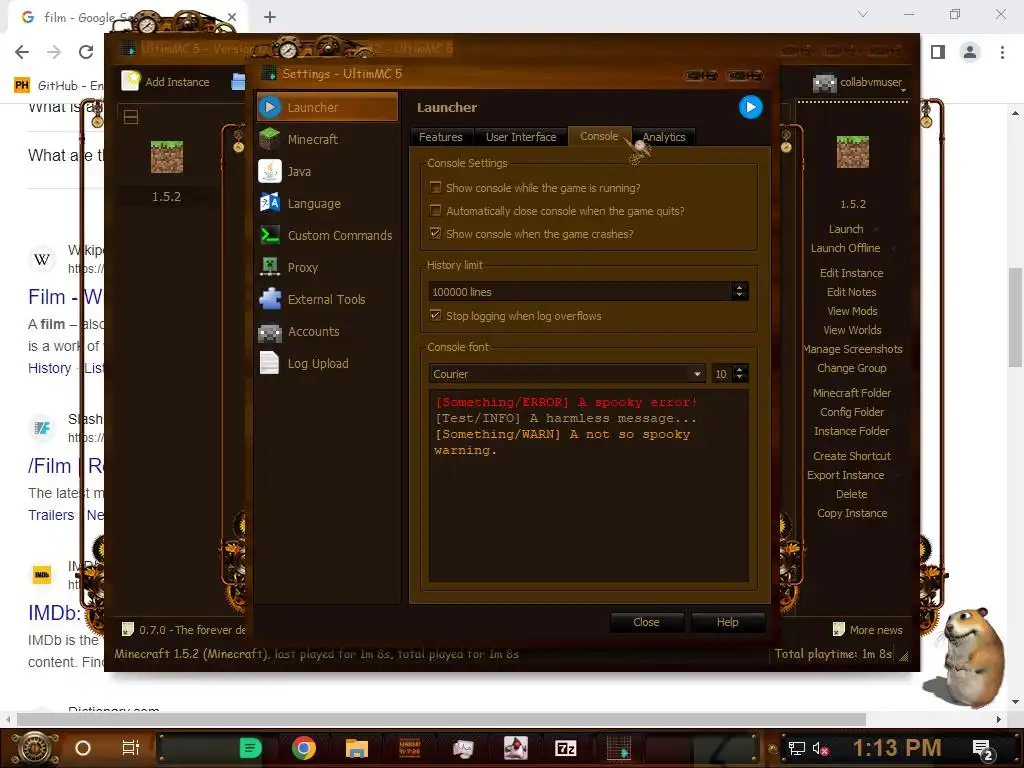Viewport: 1024px width, 768px height.
Task: Open the 7z taskbar application
Action: (566, 748)
